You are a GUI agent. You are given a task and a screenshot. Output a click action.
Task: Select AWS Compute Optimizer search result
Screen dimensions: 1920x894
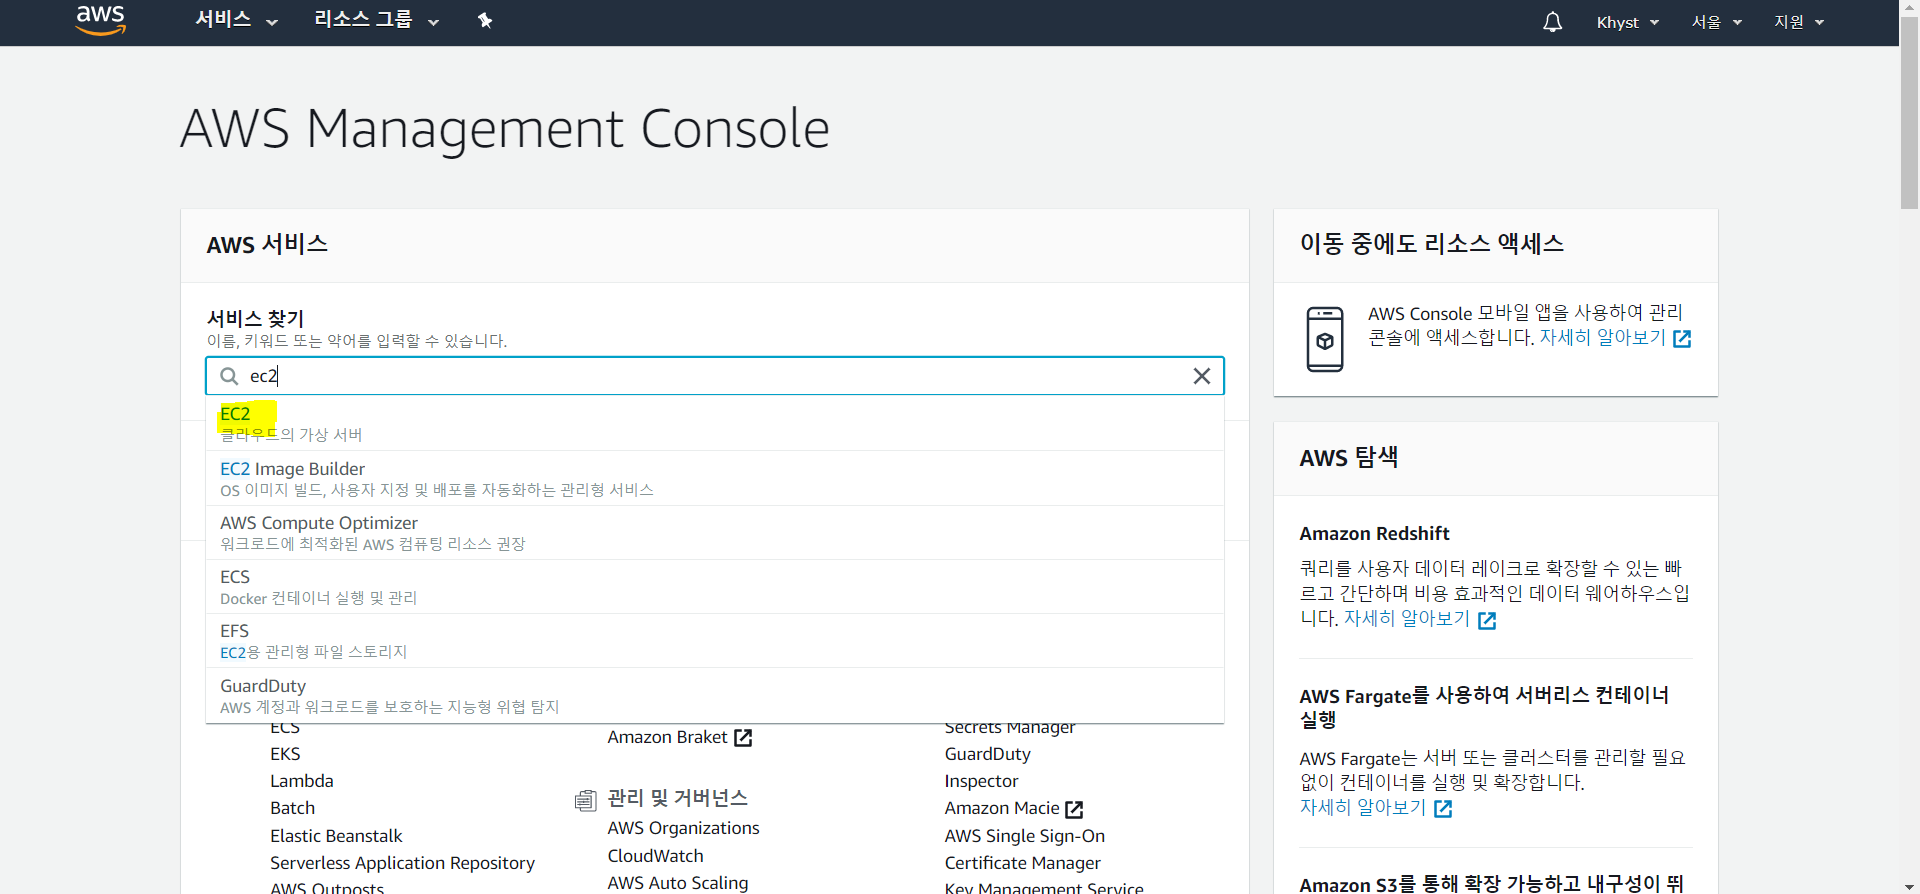[x=715, y=532]
